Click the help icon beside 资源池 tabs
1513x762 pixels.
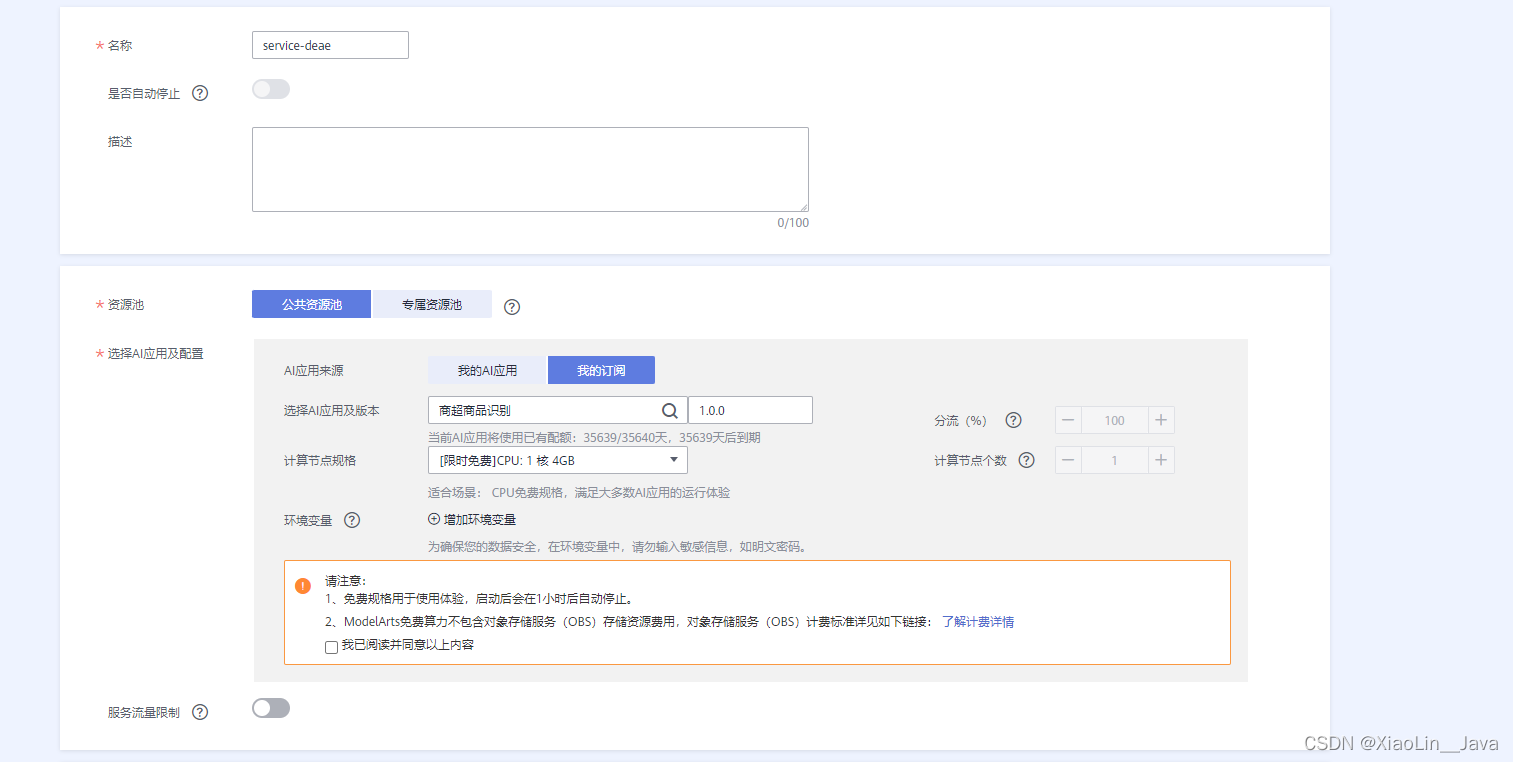tap(511, 307)
